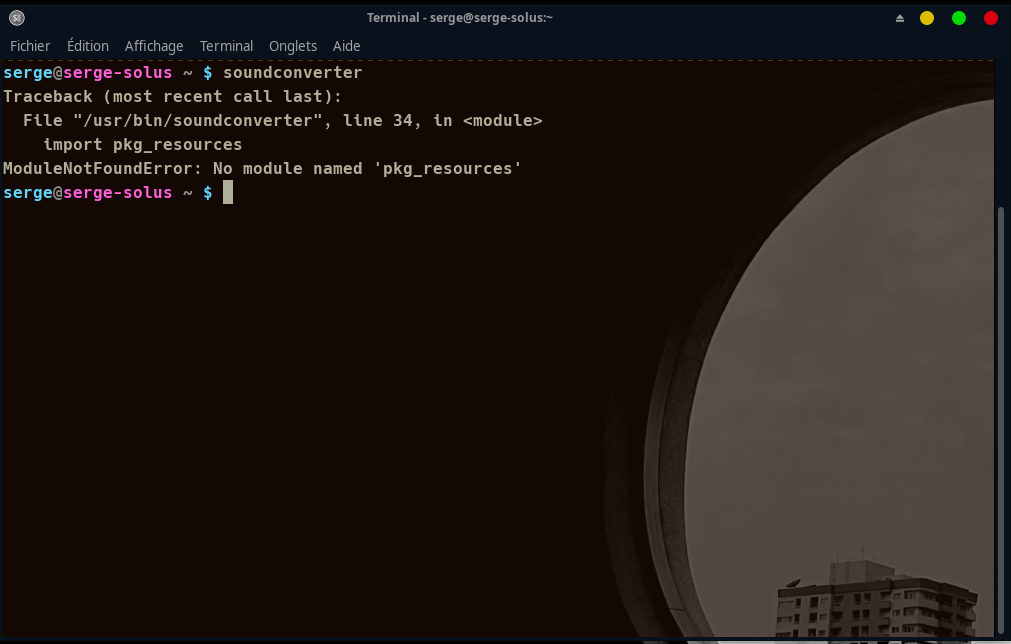This screenshot has height=644, width=1011.
Task: Click the terminal window menu icon in the title bar
Action: point(17,18)
